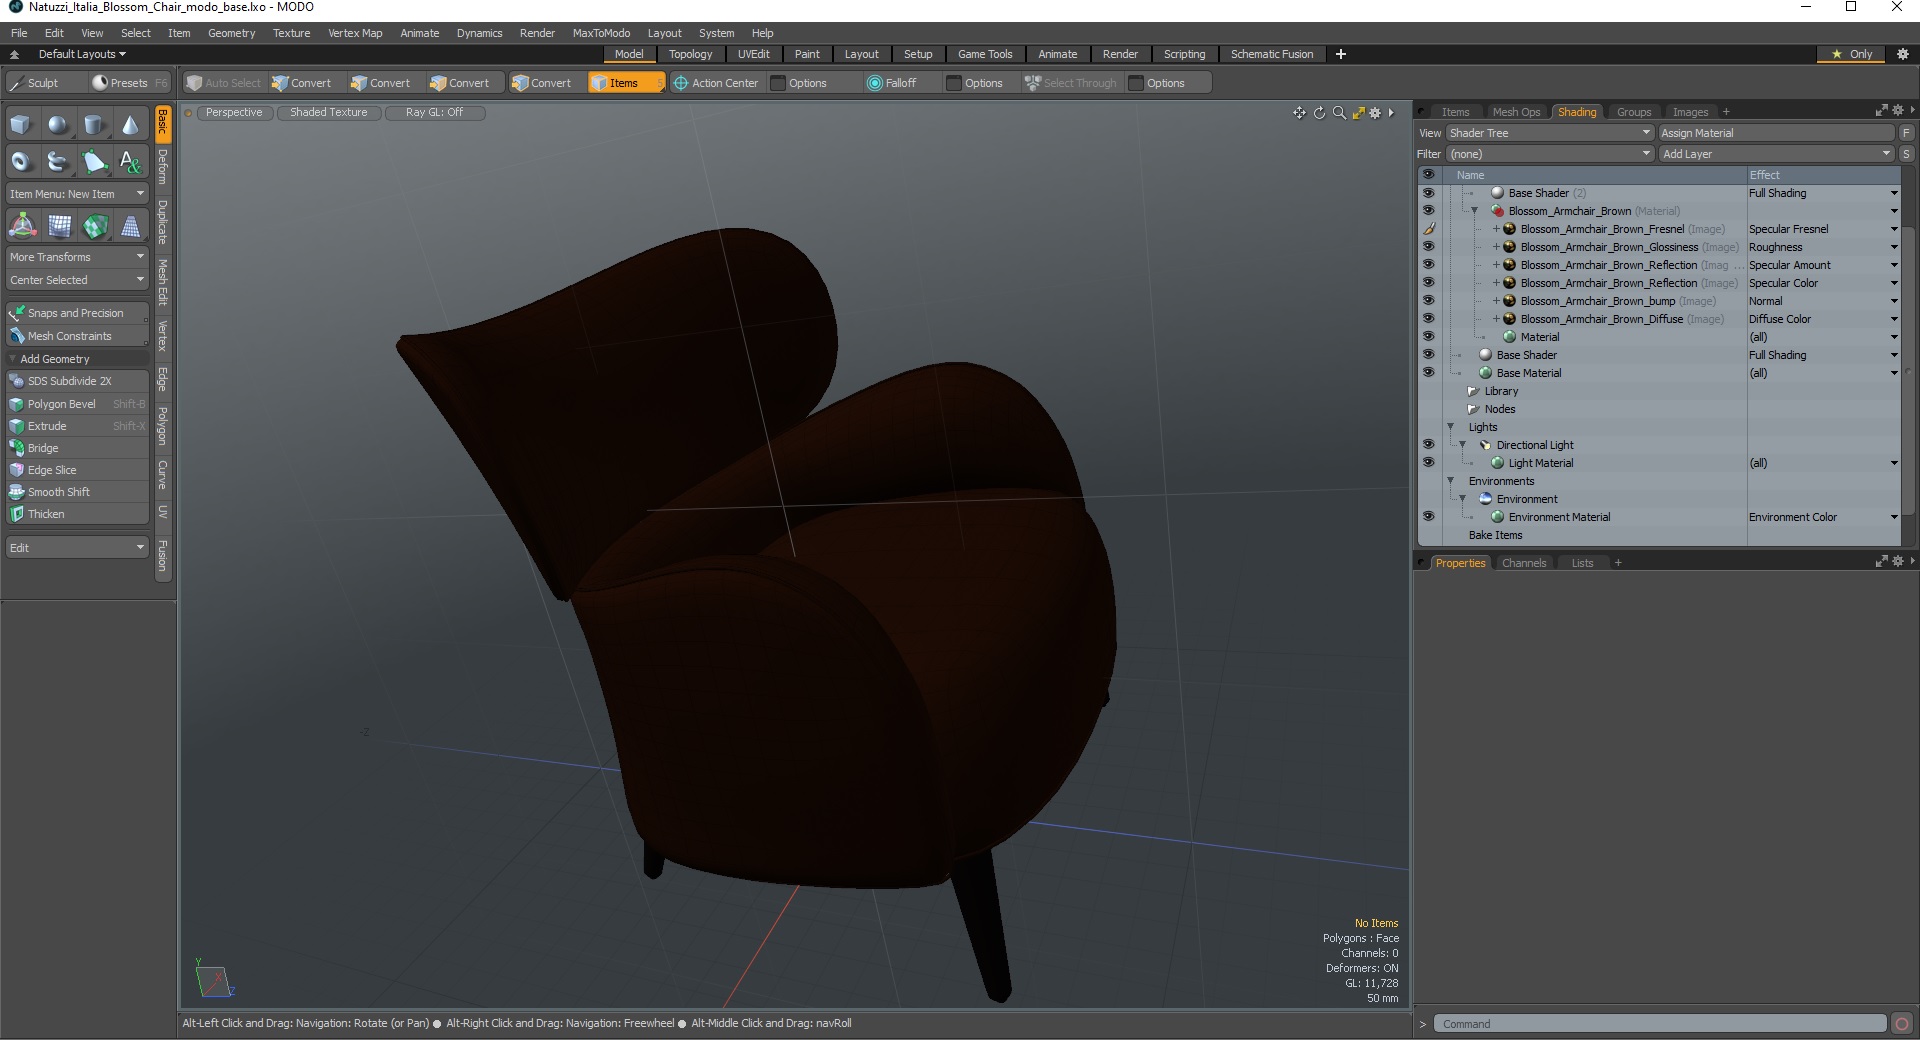Click the viewport zoom magnifier icon
The image size is (1920, 1040).
[x=1339, y=113]
